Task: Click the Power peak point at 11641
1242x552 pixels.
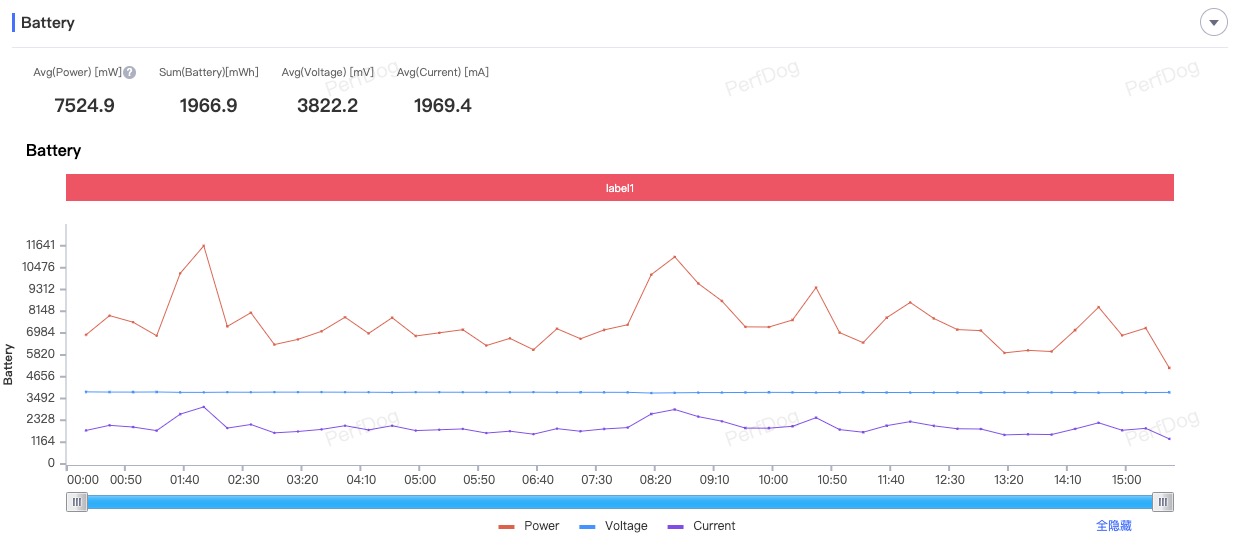Action: click(204, 246)
